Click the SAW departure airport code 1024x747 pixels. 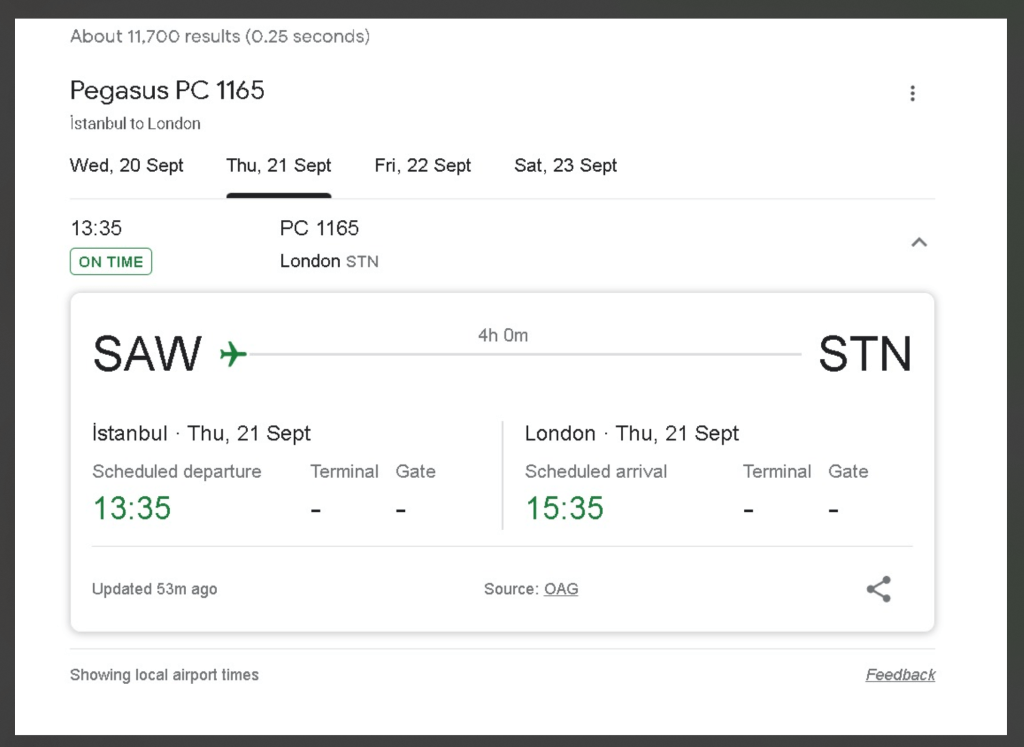[x=148, y=354]
